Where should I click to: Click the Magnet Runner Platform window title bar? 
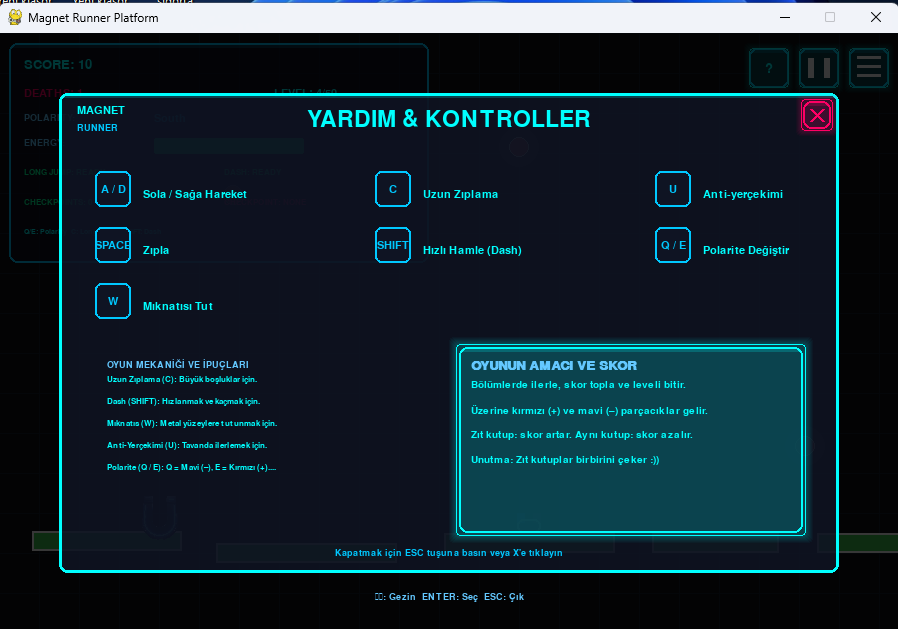400,17
